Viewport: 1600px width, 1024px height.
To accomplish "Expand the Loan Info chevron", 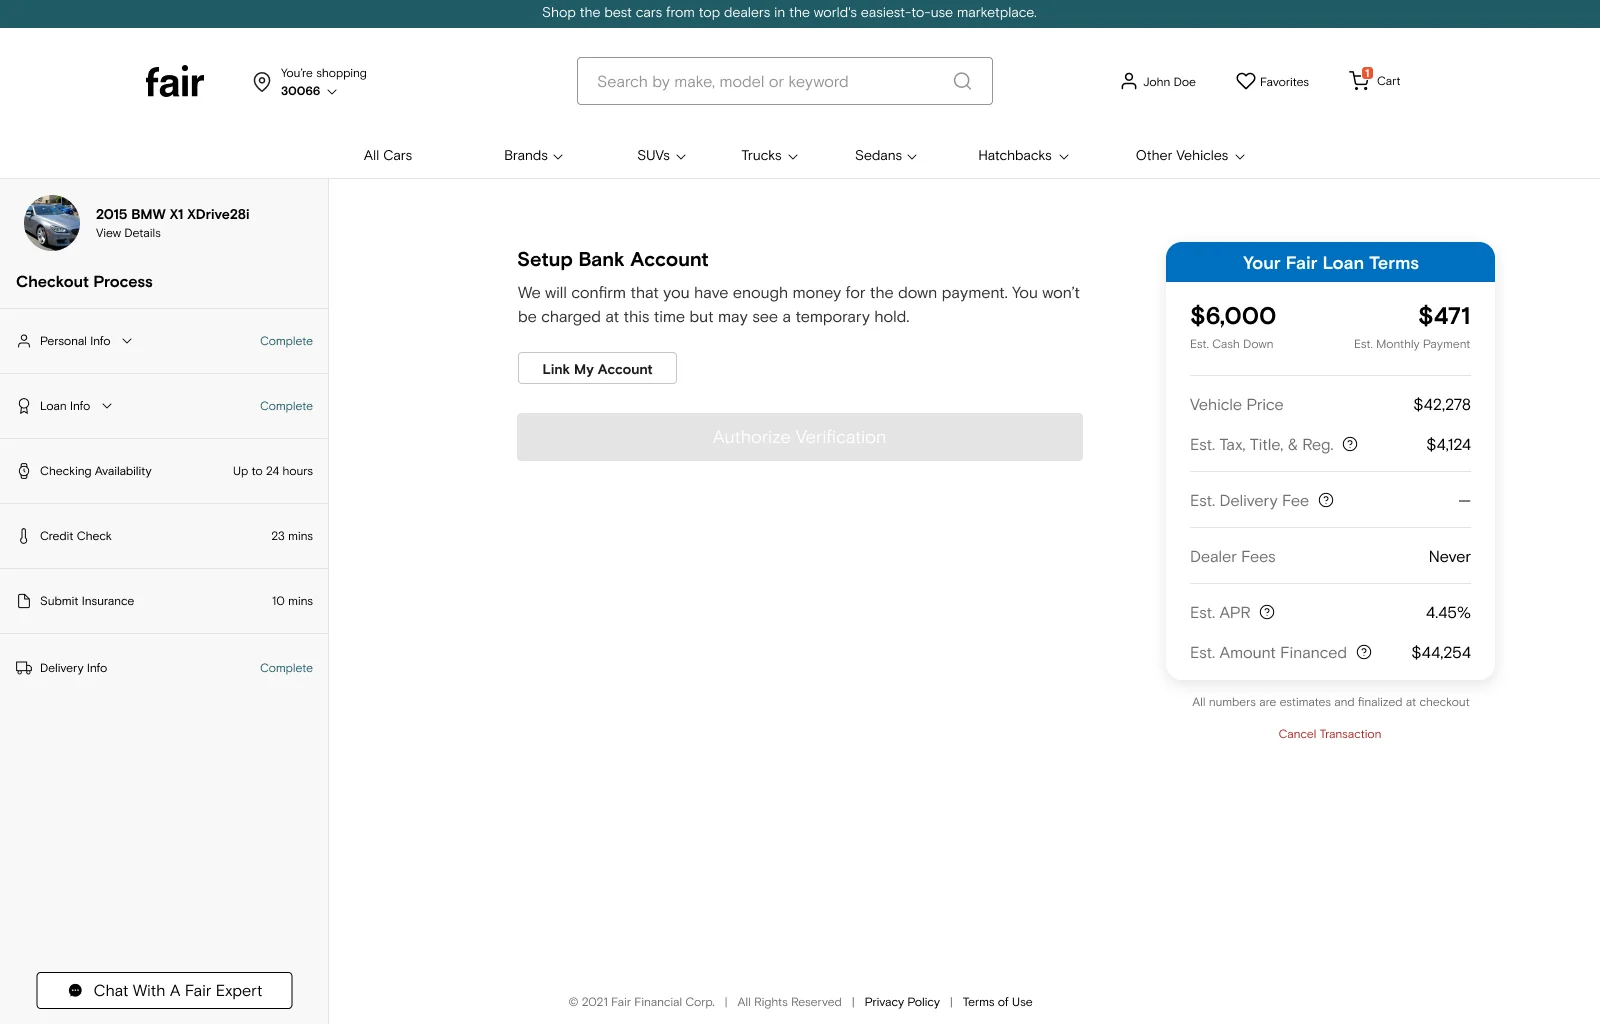I will coord(107,406).
